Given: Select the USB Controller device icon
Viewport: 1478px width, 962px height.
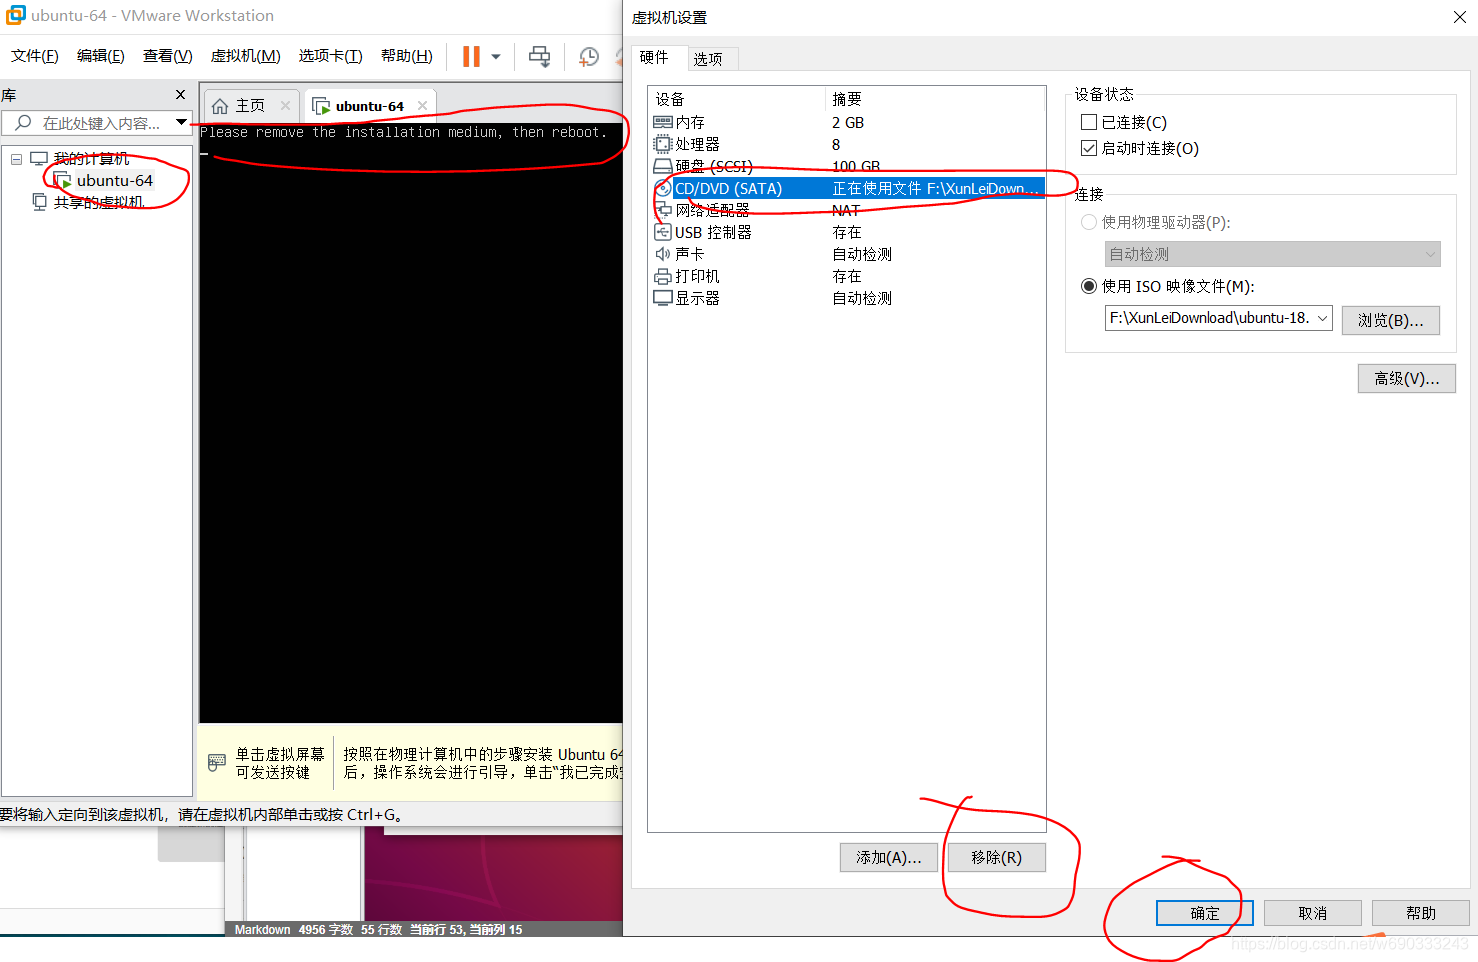Looking at the screenshot, I should tap(662, 232).
